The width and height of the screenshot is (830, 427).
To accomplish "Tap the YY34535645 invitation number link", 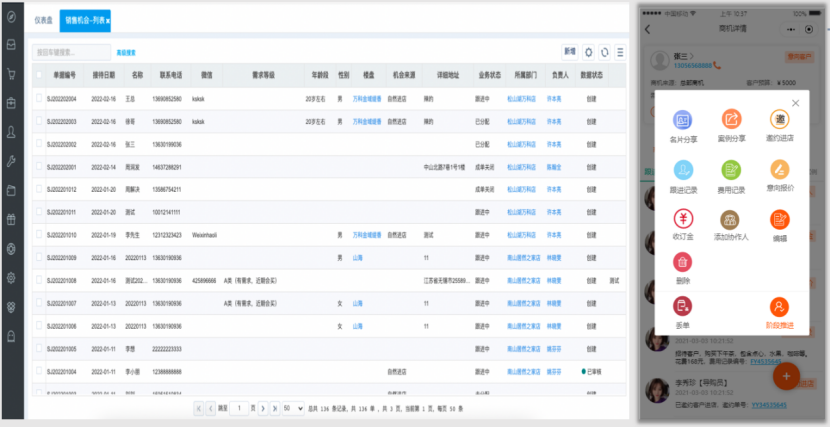I will [x=769, y=405].
